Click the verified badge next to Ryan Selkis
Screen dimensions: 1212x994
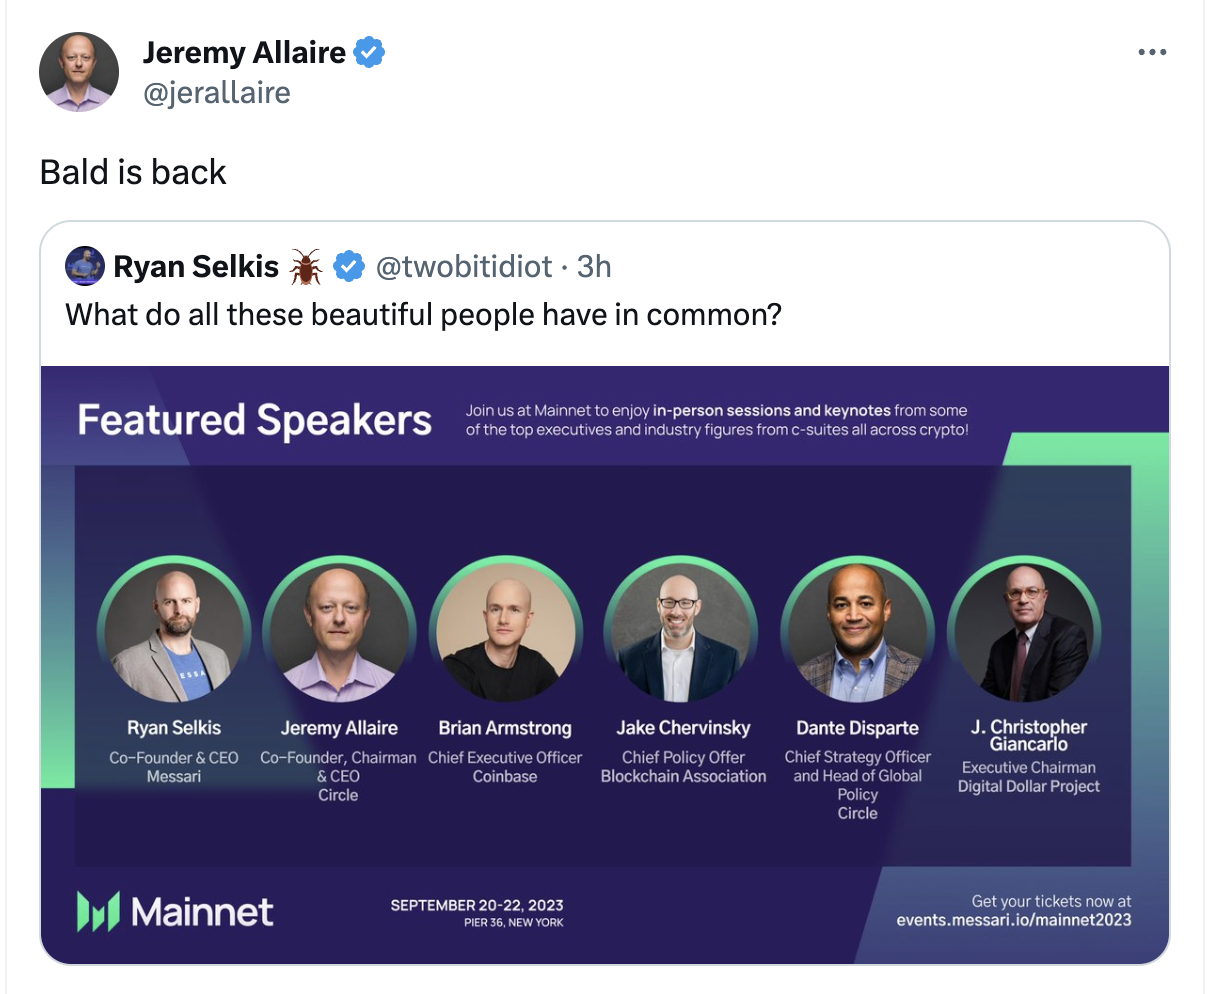(x=348, y=266)
